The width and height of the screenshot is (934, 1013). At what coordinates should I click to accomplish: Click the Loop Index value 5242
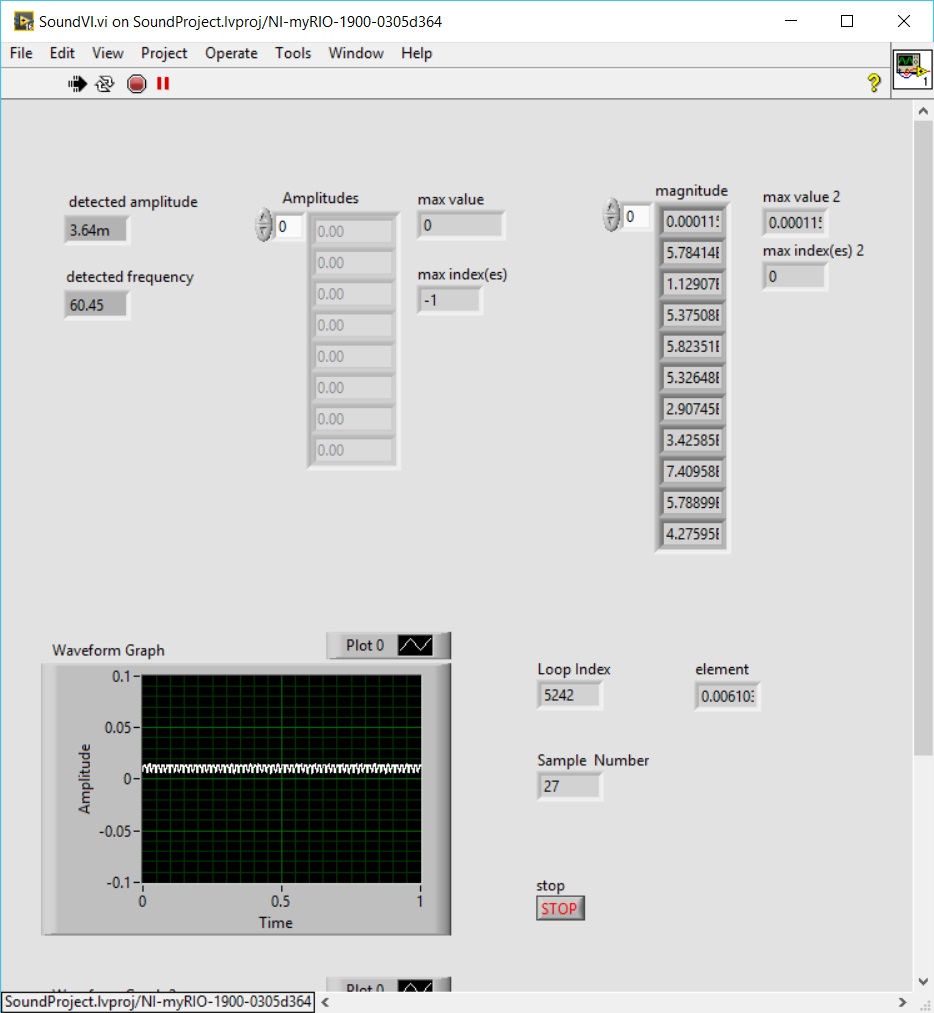[570, 696]
